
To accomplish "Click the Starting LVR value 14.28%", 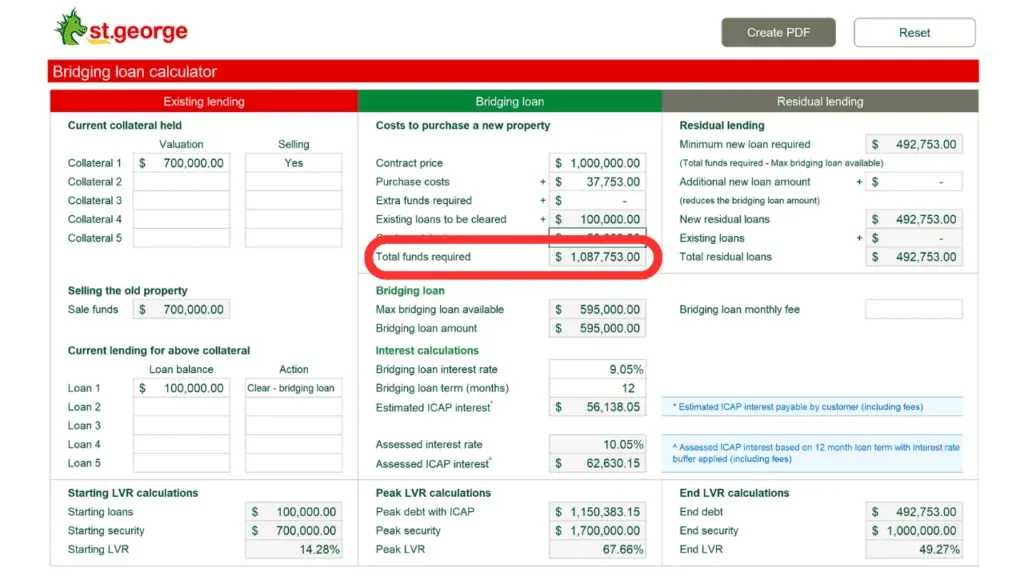I will click(x=293, y=549).
